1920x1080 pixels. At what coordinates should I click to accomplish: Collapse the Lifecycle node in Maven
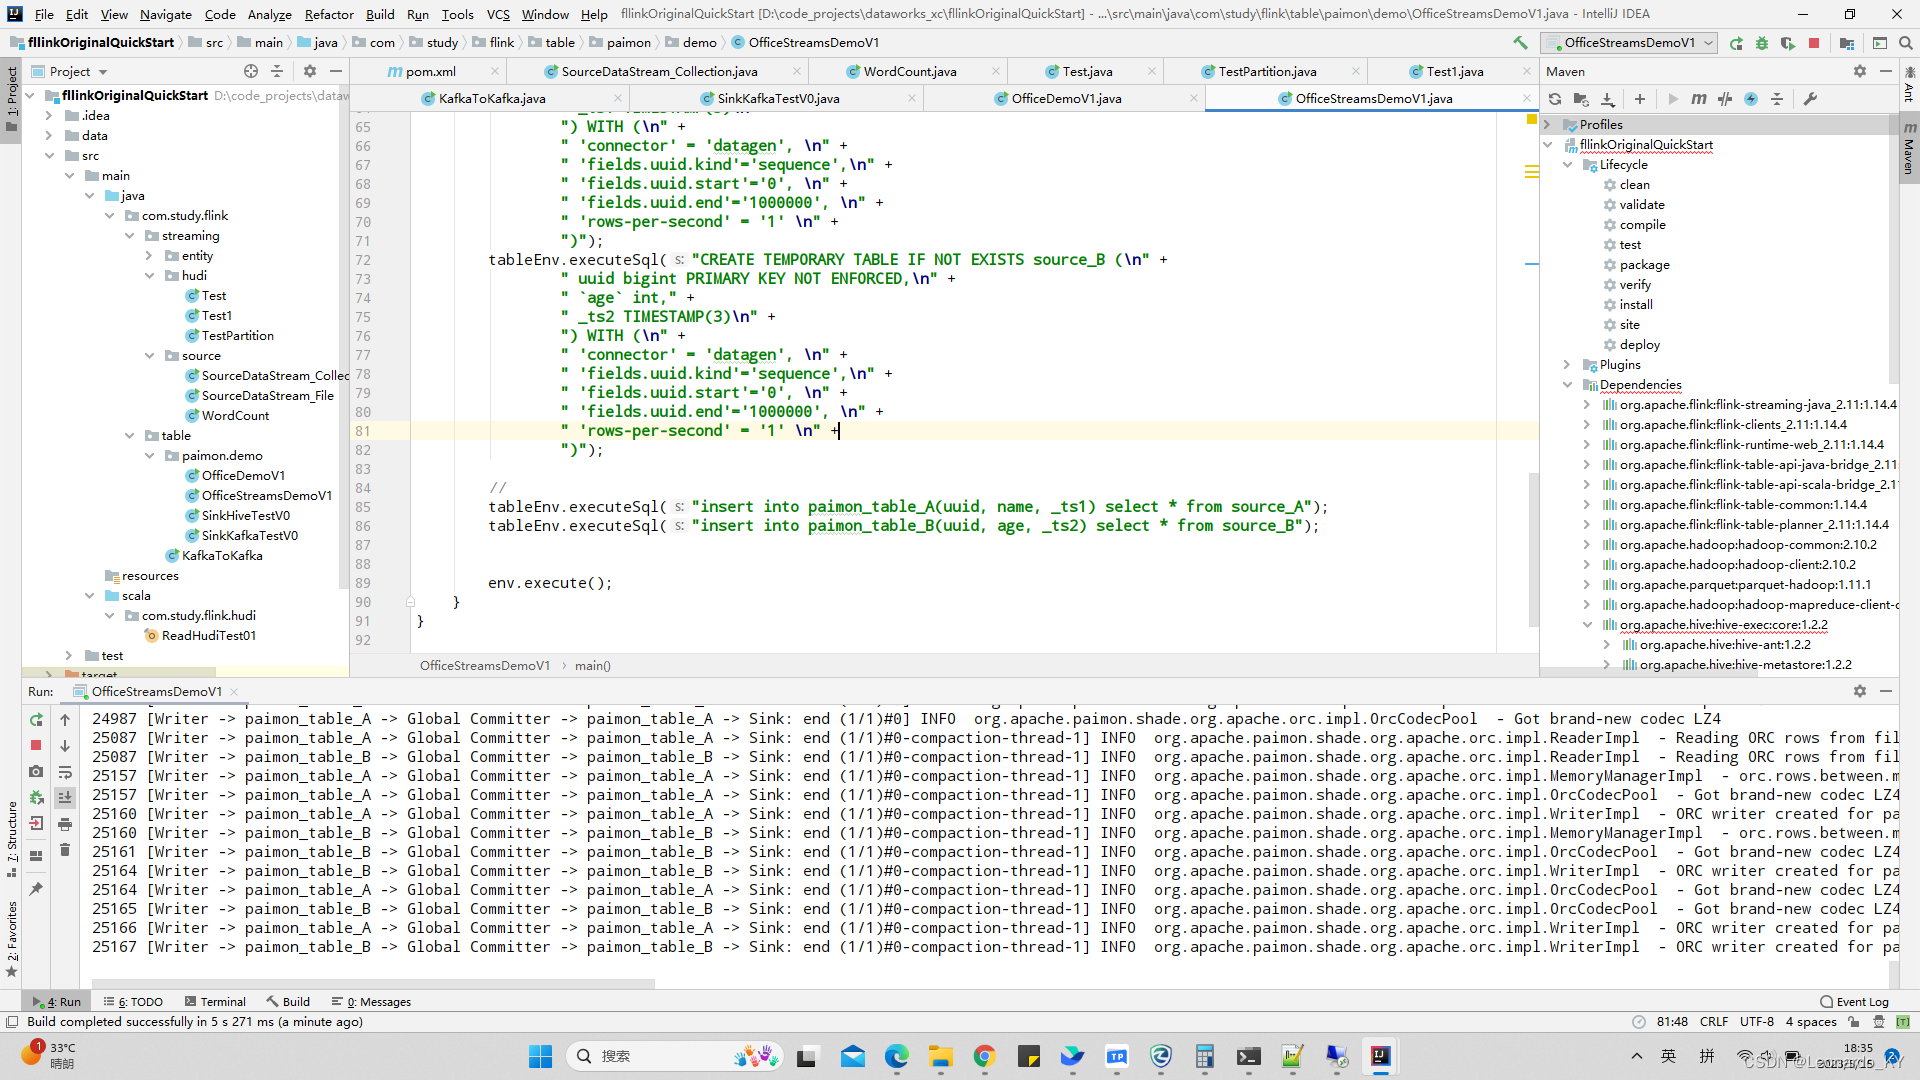(x=1567, y=165)
